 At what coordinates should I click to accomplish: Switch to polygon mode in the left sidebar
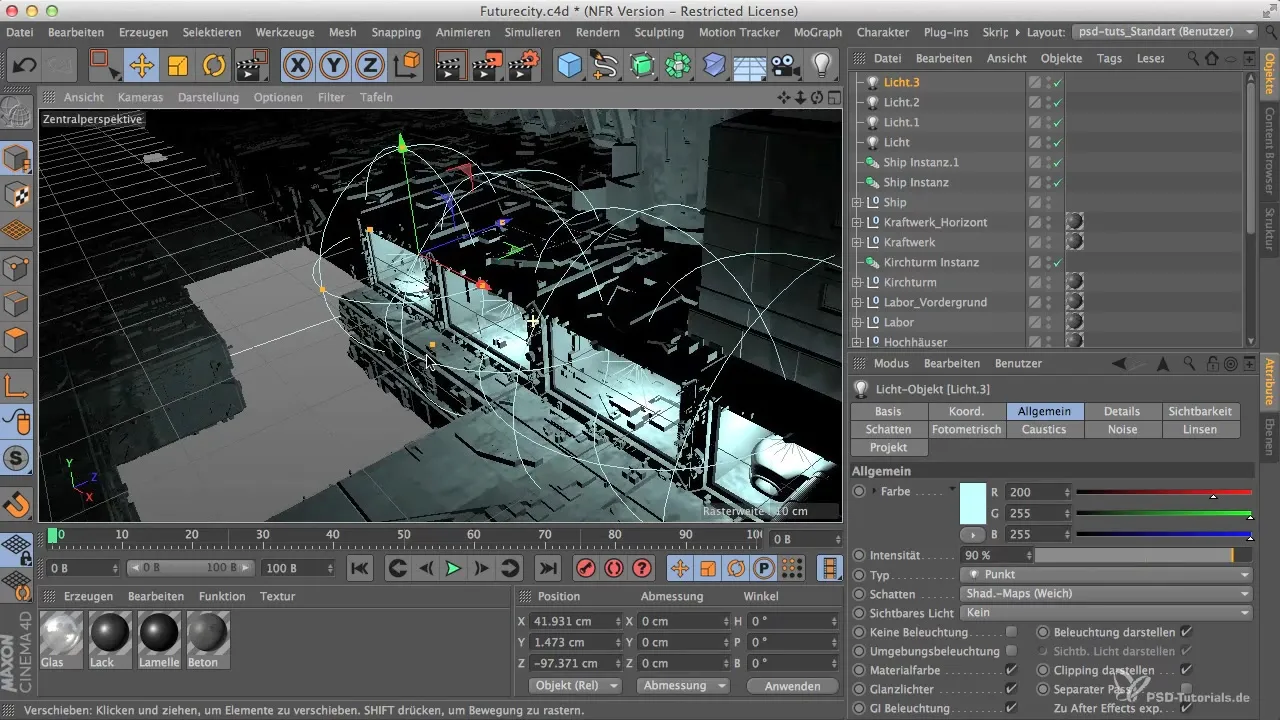pos(17,339)
